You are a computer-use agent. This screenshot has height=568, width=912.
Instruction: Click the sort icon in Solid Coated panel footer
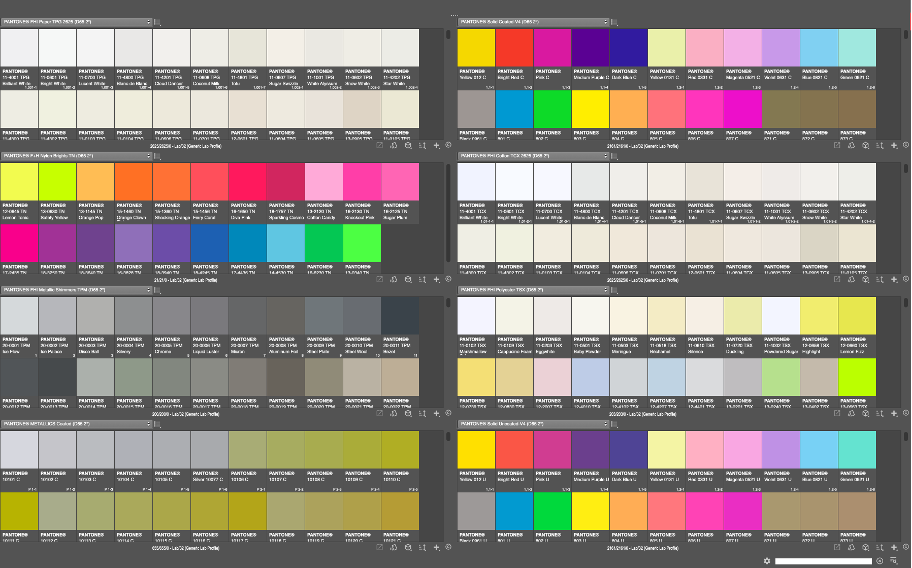coord(880,145)
